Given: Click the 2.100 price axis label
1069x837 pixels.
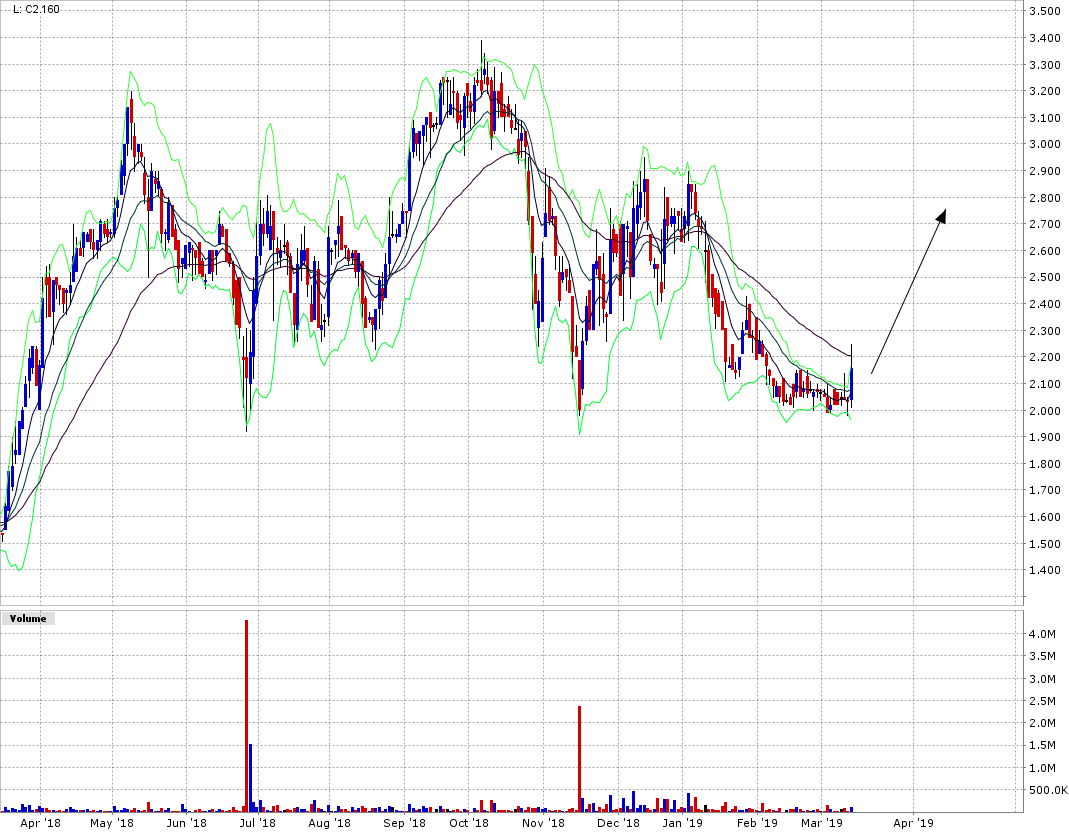Looking at the screenshot, I should coord(1045,384).
